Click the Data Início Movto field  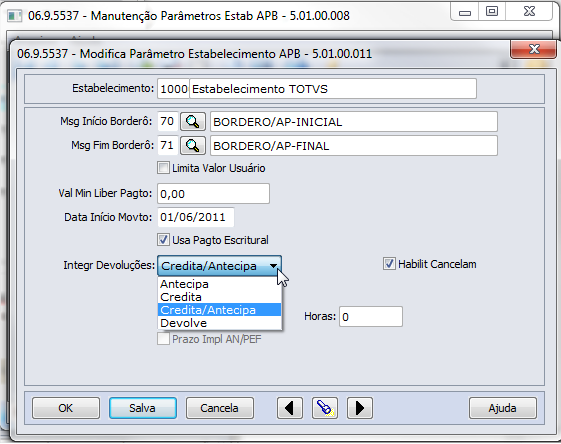(196, 217)
